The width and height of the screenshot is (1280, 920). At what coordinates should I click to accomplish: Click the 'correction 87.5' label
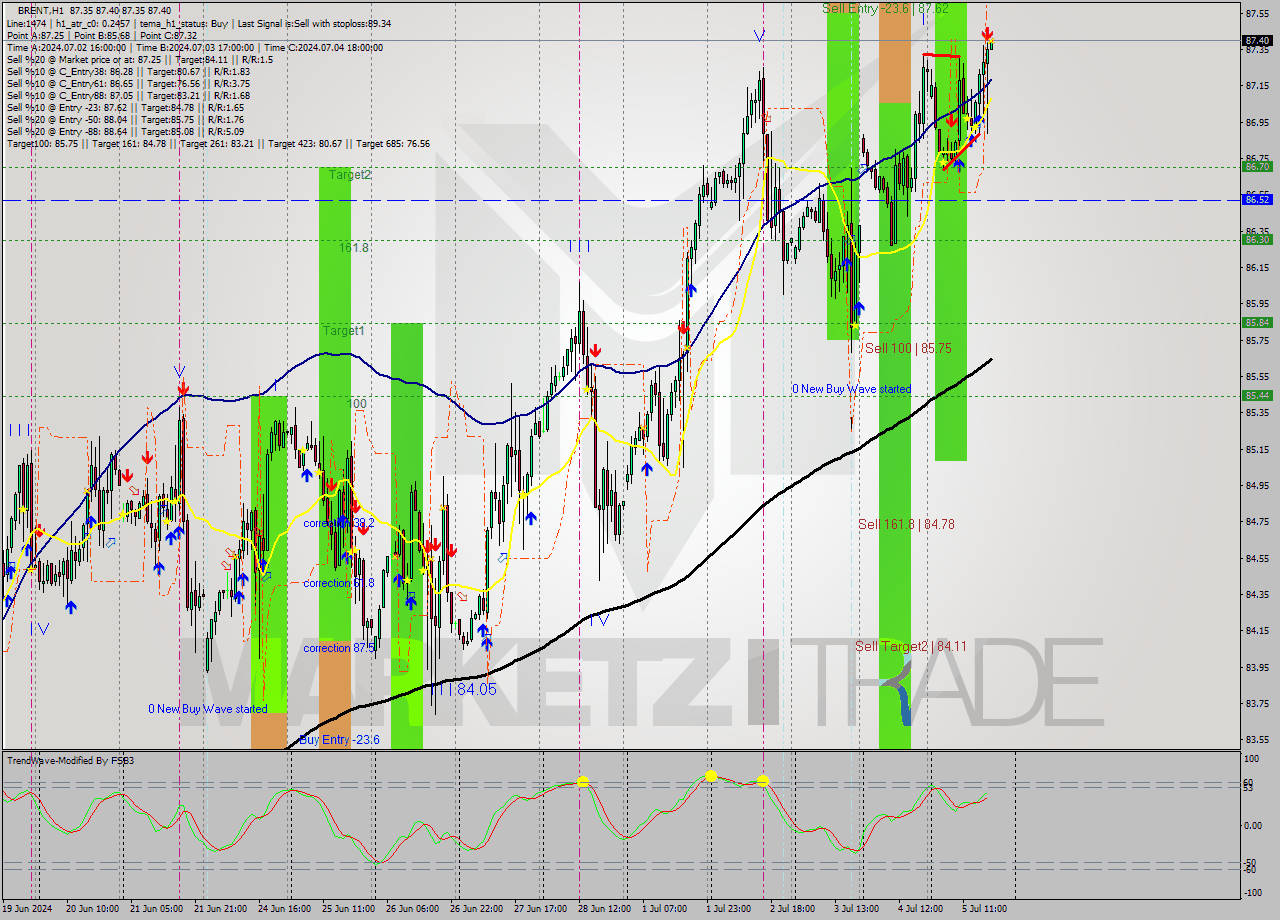(x=339, y=648)
